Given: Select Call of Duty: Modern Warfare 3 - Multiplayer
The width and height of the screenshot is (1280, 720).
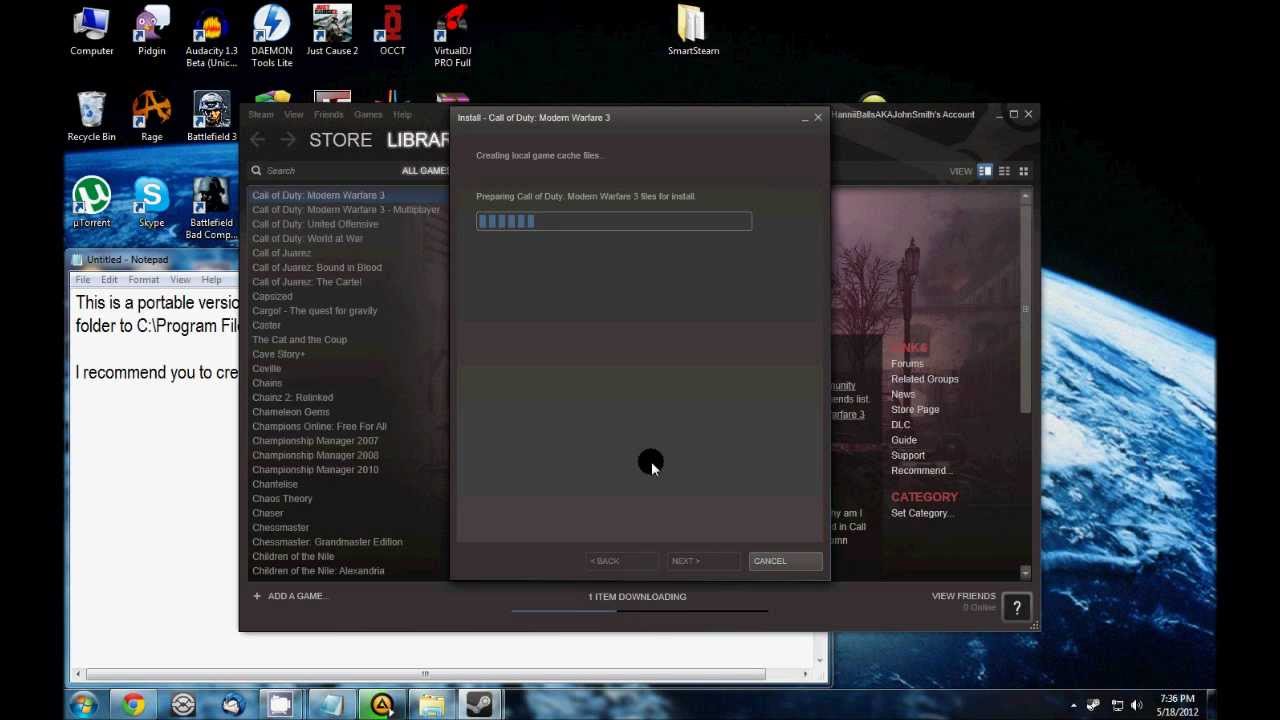Looking at the screenshot, I should tap(346, 210).
